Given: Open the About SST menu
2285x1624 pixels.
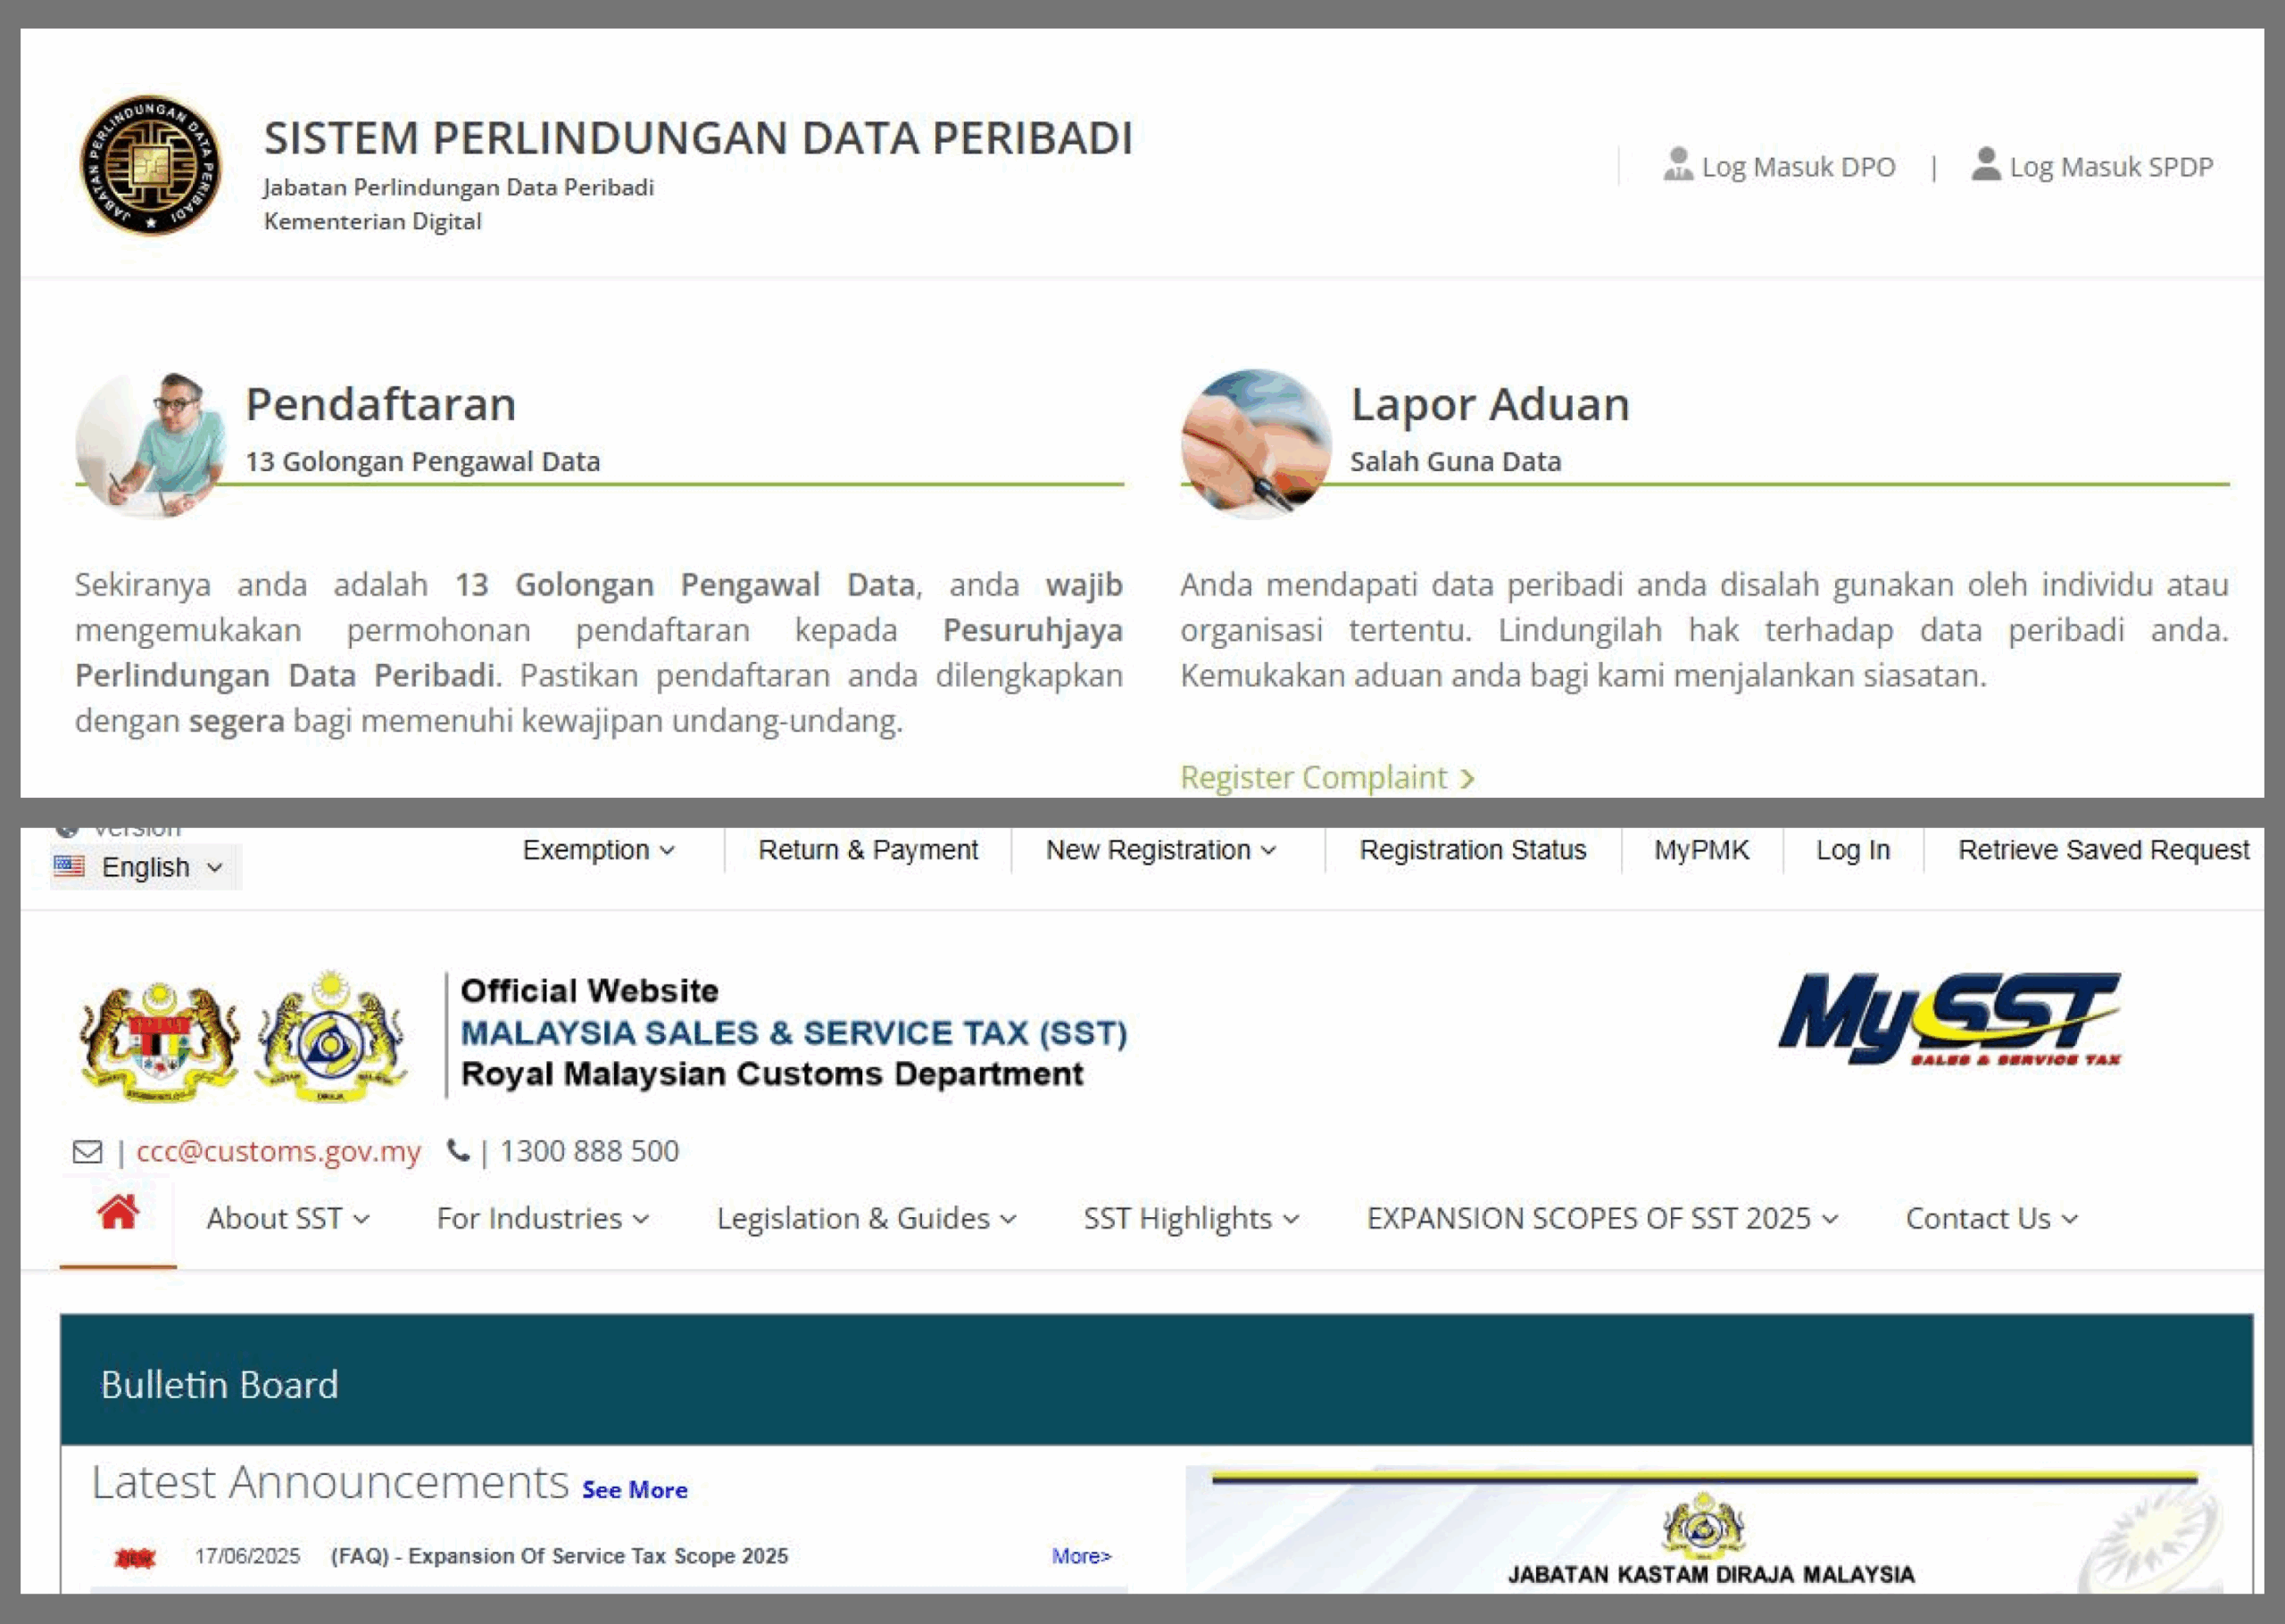Looking at the screenshot, I should coord(288,1219).
